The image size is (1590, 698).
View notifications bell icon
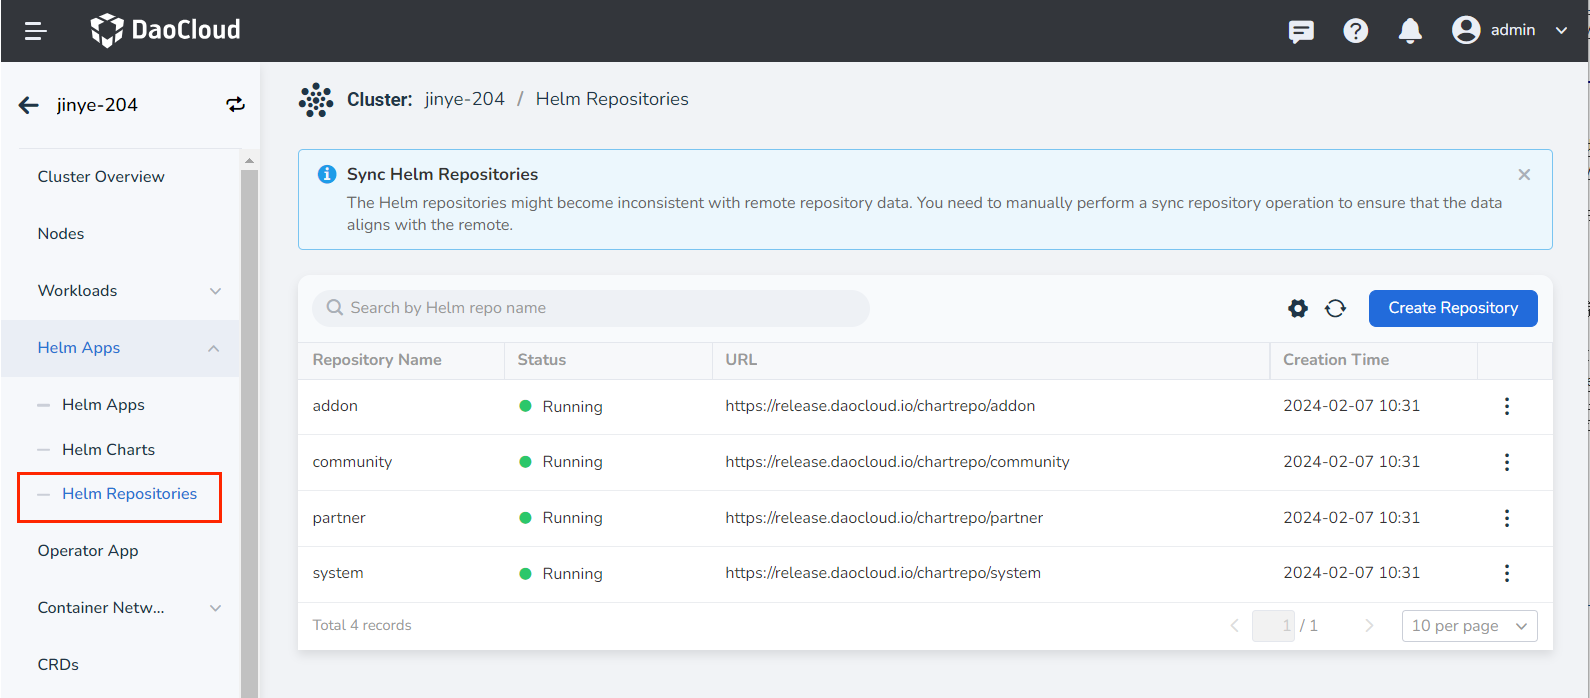1410,31
